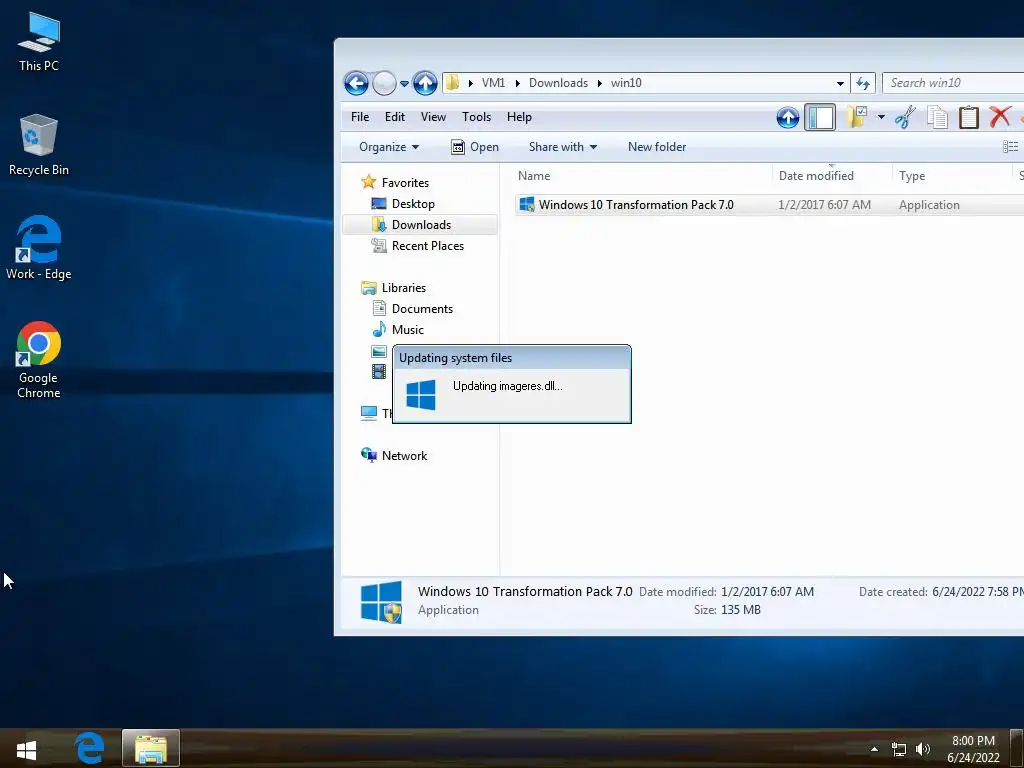This screenshot has height=768, width=1024.
Task: Click VM1 in the address breadcrumb
Action: (x=493, y=83)
